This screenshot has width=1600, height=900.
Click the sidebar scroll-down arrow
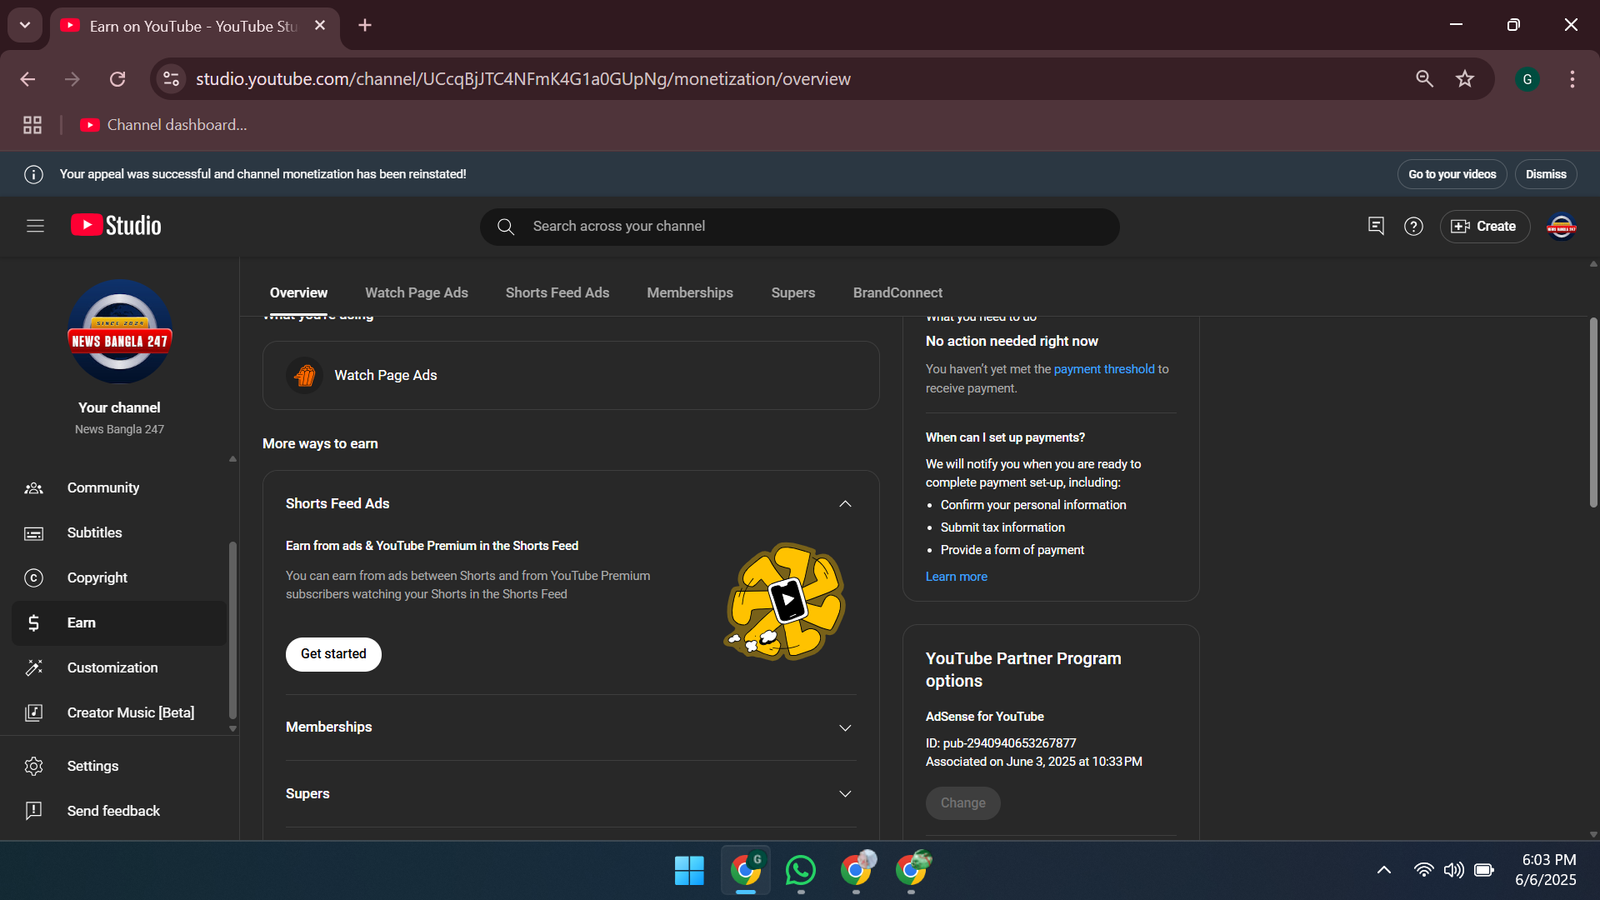coord(233,729)
